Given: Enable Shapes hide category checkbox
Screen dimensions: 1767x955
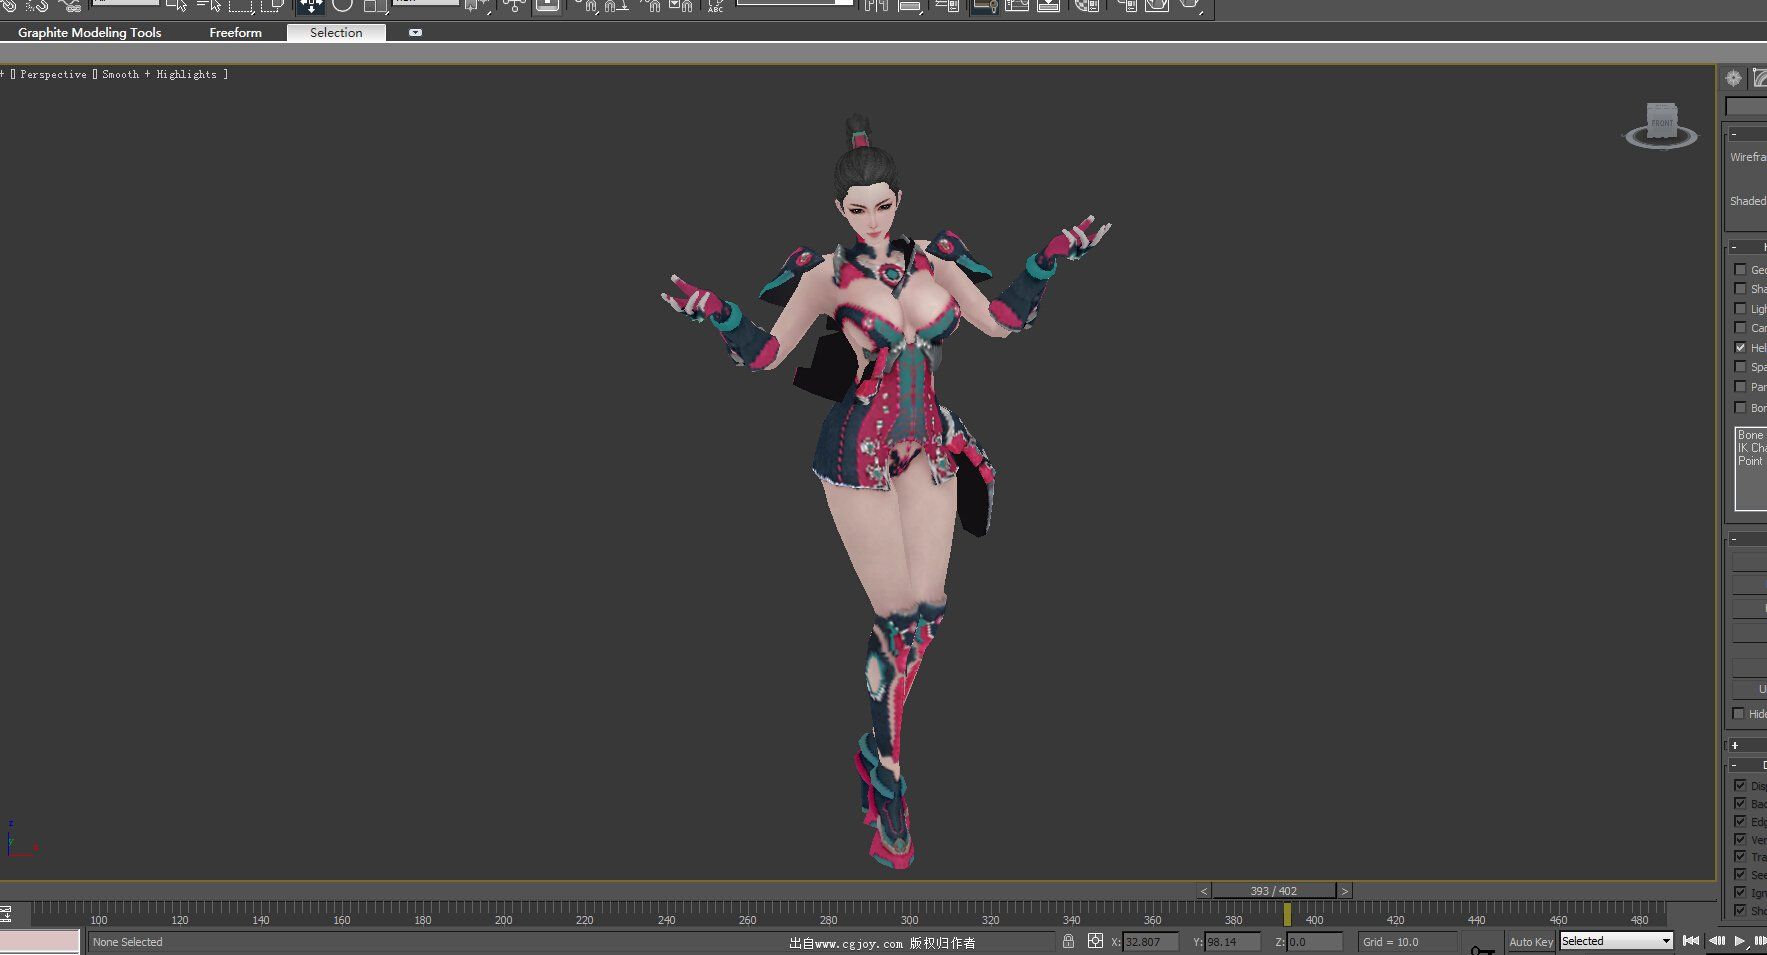Looking at the screenshot, I should pos(1740,288).
